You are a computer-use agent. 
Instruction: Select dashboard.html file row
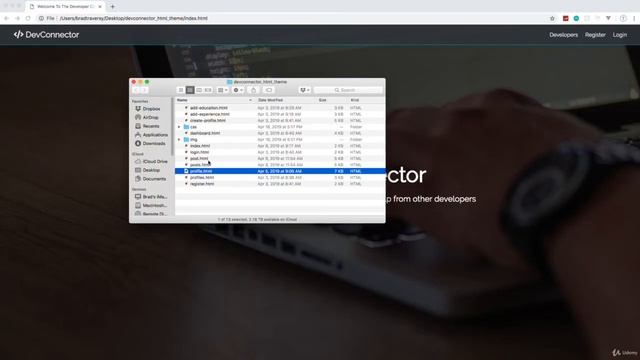tap(280, 133)
